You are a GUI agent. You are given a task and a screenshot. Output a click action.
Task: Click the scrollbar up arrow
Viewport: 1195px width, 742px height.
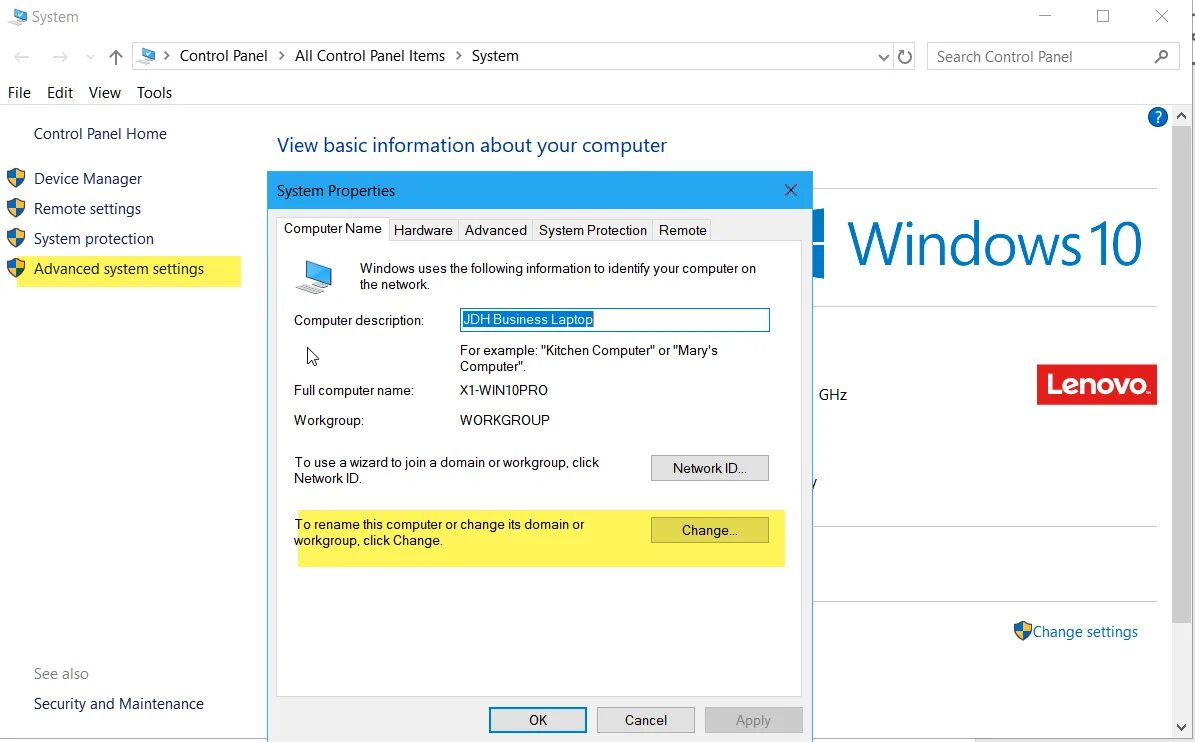tap(1181, 116)
